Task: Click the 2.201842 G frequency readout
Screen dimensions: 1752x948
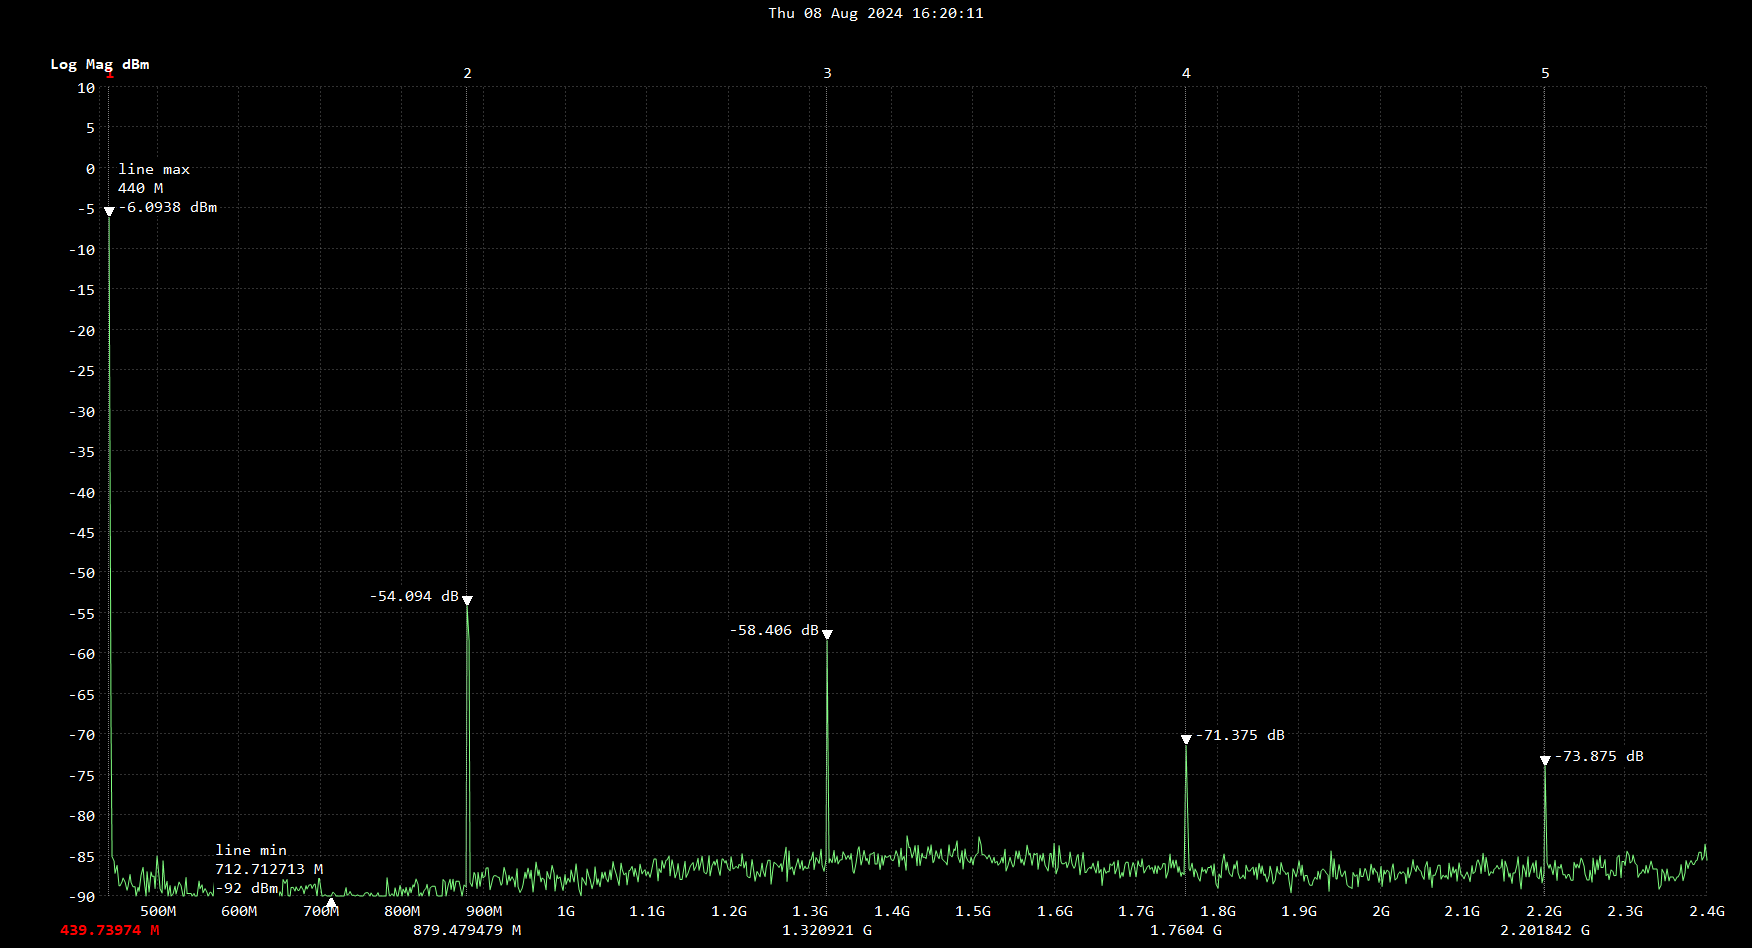Action: 1545,930
